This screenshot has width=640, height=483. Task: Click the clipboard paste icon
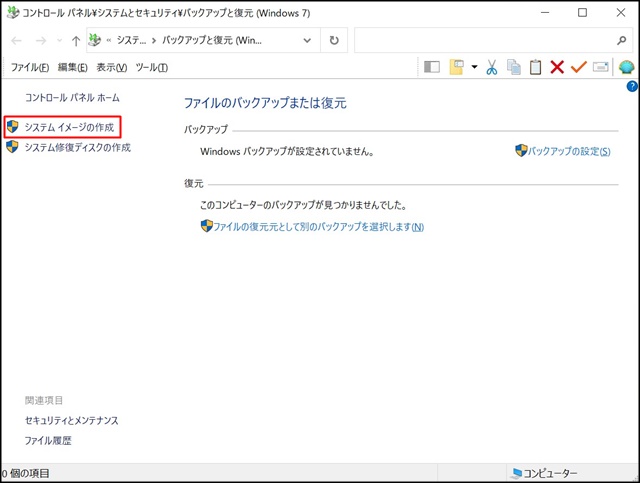click(x=535, y=67)
